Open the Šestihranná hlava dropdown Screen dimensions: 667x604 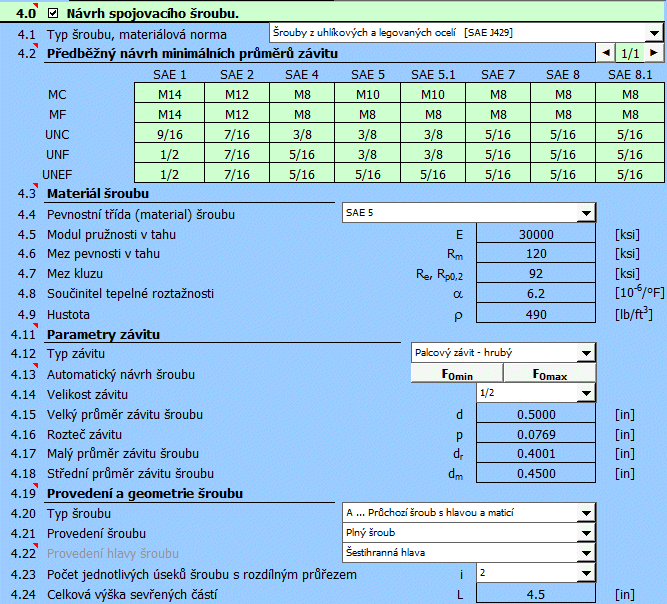pos(585,553)
